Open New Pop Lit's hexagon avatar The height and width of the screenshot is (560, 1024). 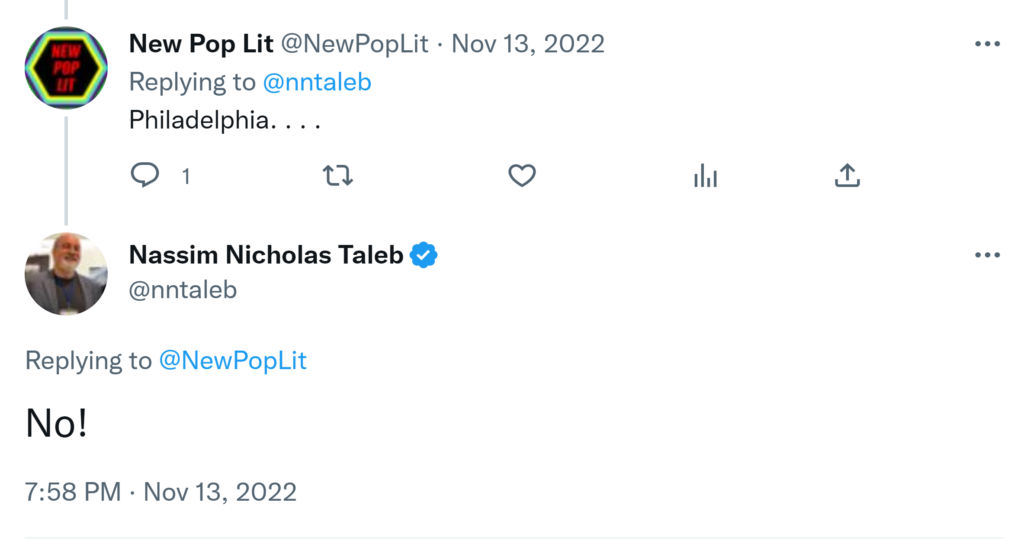(x=66, y=68)
